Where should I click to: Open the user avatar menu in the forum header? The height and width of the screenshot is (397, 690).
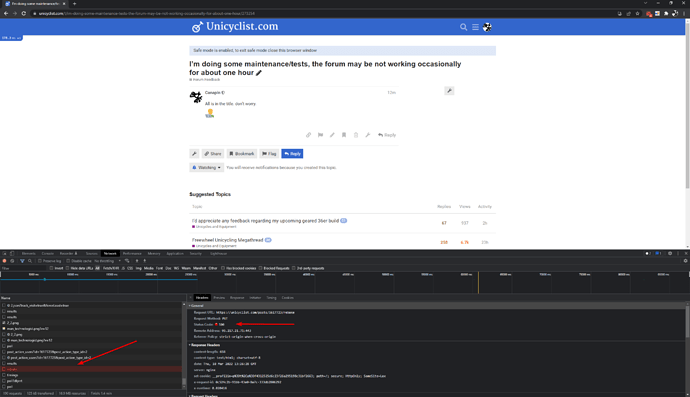(x=487, y=27)
